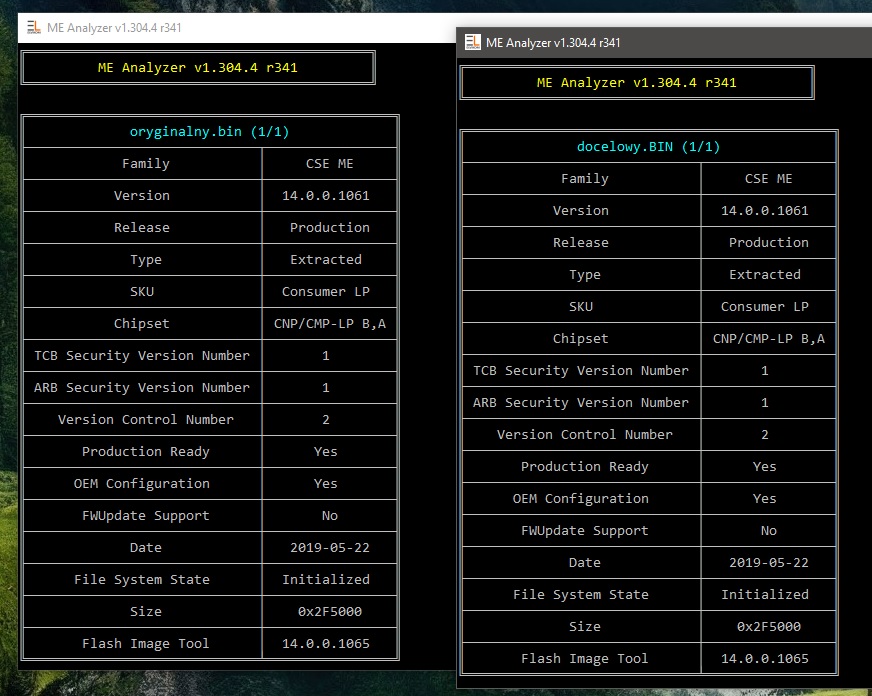This screenshot has height=696, width=872.
Task: Click OEM Configuration value Yes in docelowy.BIN table
Action: (765, 498)
